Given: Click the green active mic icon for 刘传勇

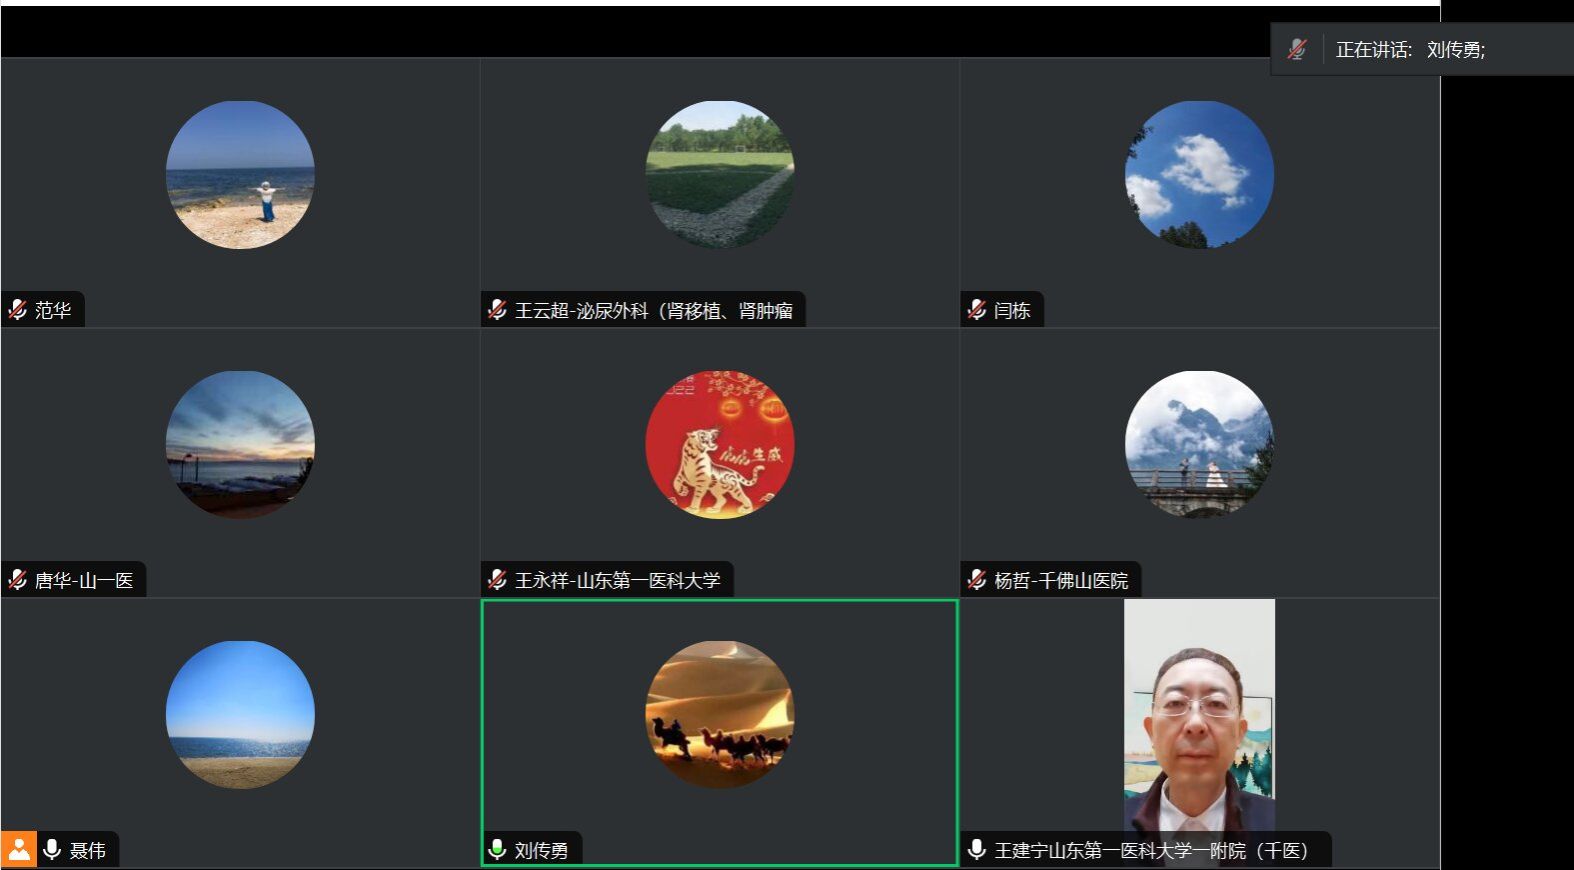Looking at the screenshot, I should (497, 850).
